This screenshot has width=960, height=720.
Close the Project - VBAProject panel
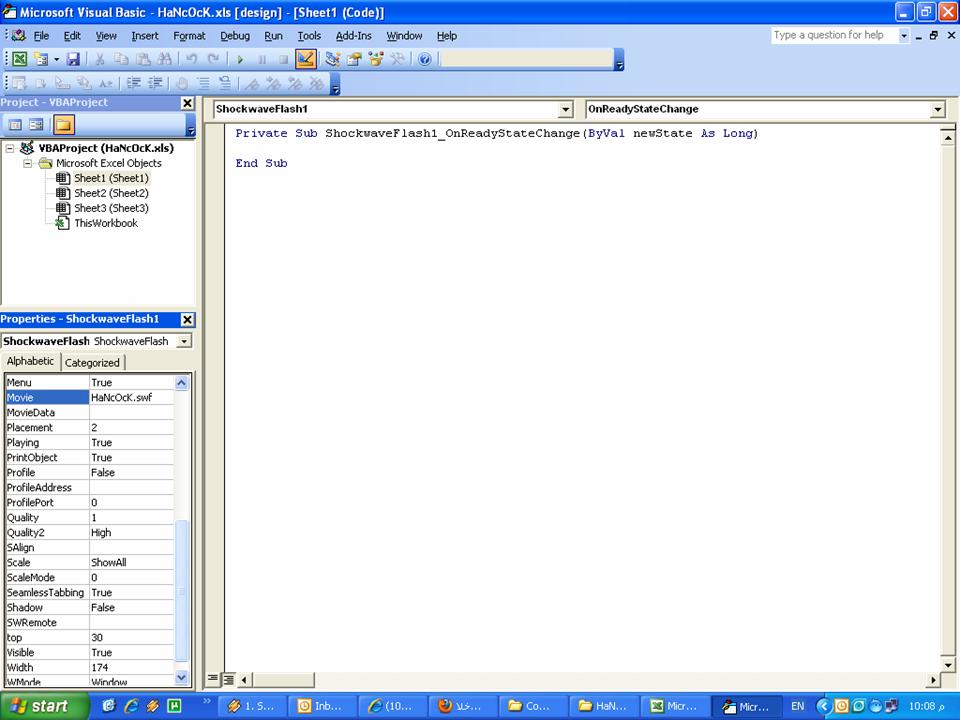coord(187,103)
